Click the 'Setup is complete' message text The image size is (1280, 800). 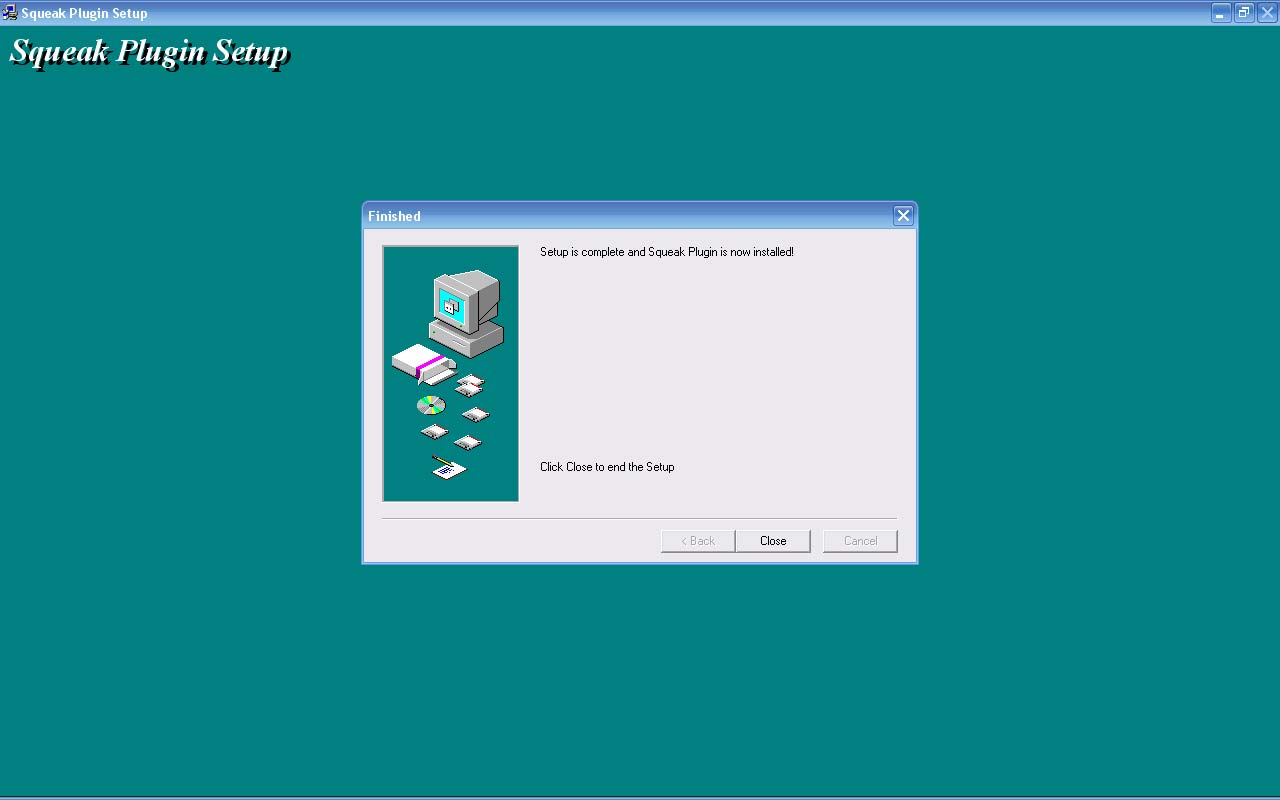click(x=667, y=252)
